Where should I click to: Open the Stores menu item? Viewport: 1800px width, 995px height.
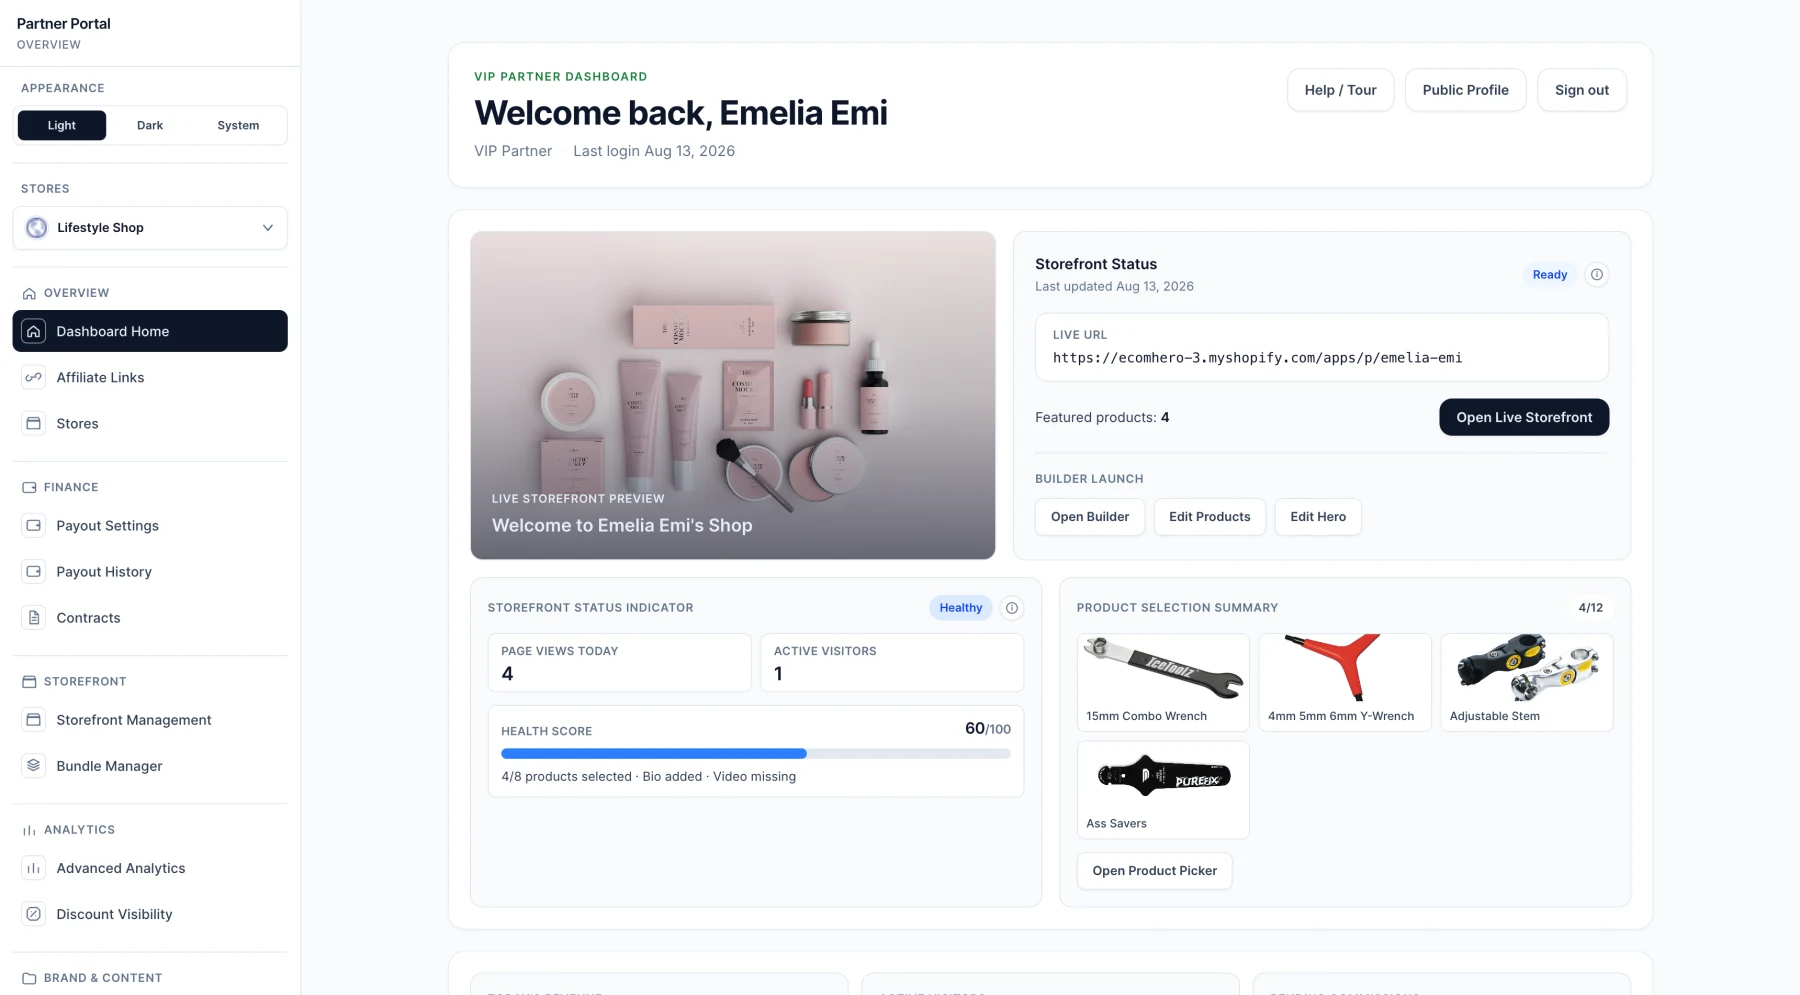pos(150,423)
